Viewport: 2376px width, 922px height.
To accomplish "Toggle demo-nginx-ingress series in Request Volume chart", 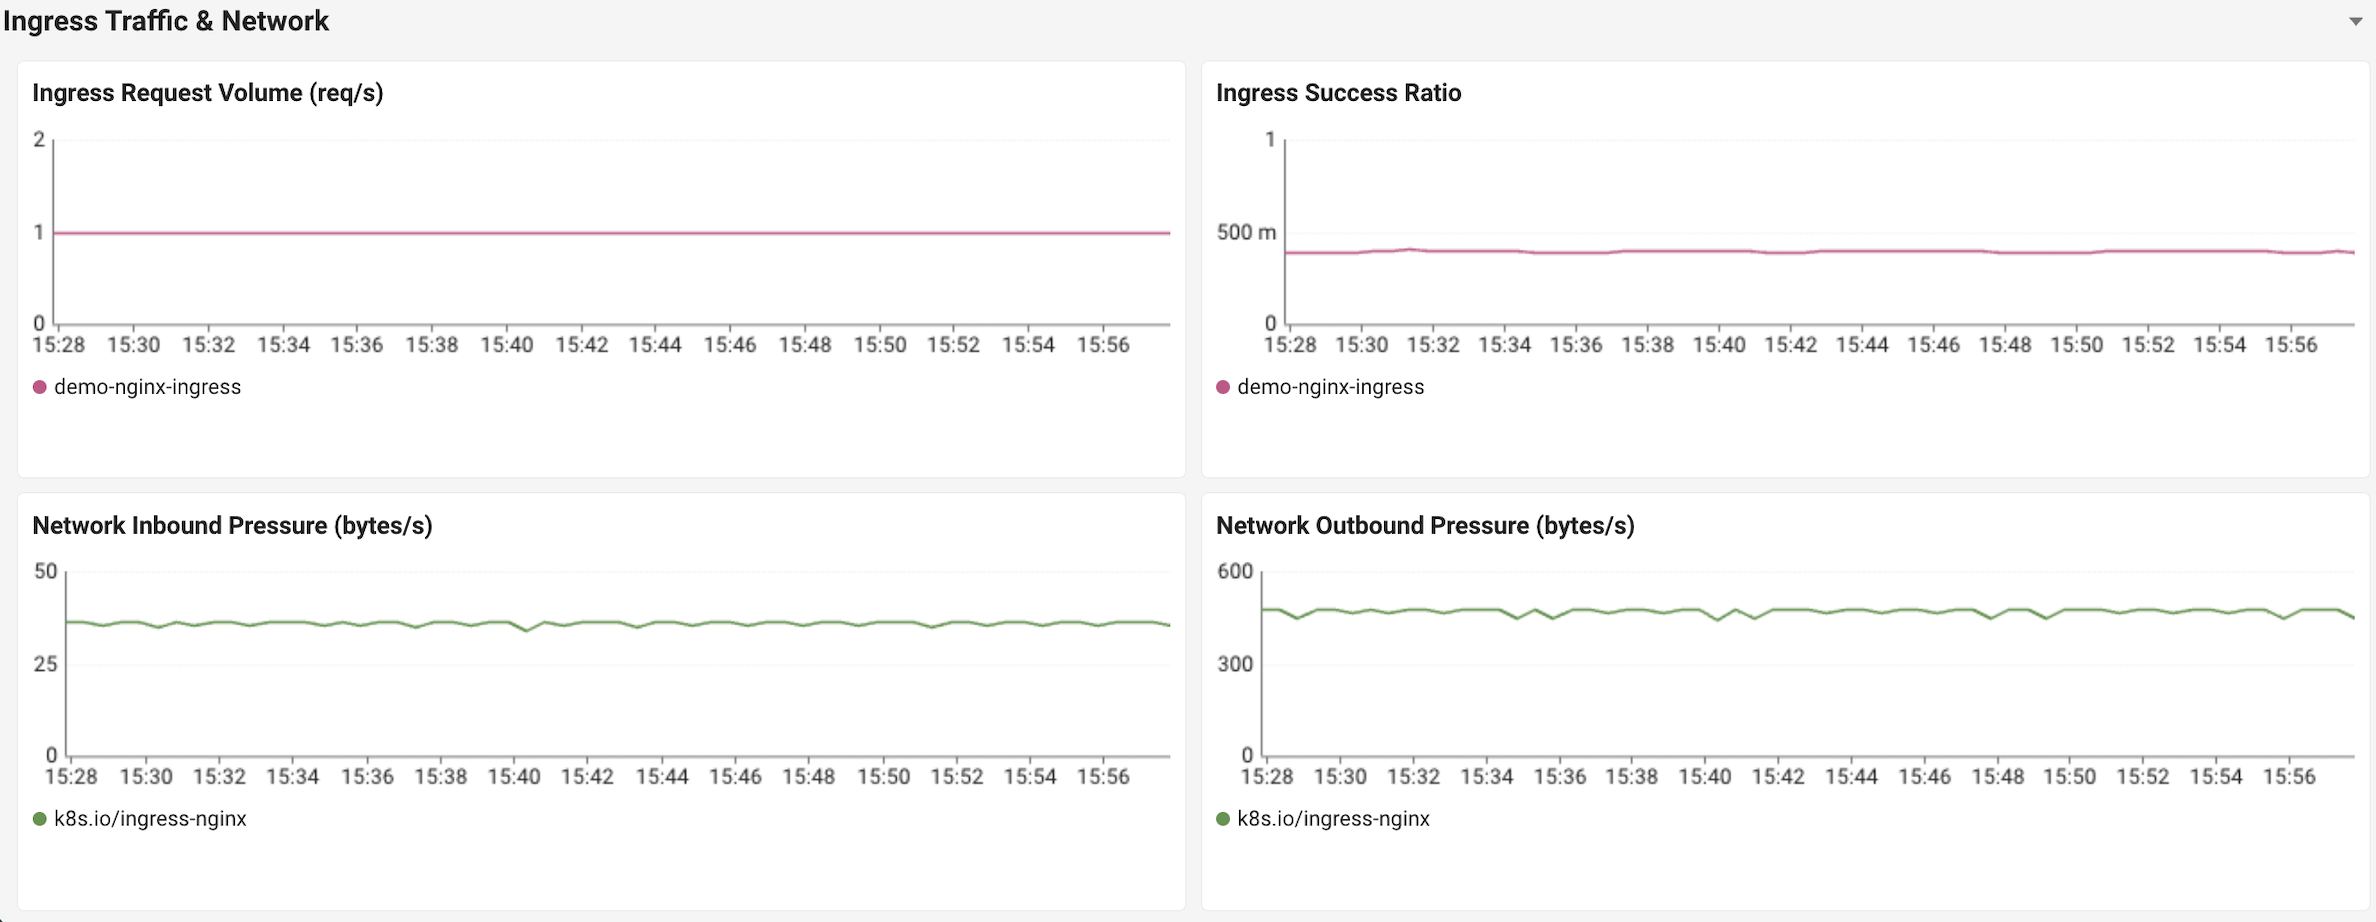I will coord(147,387).
